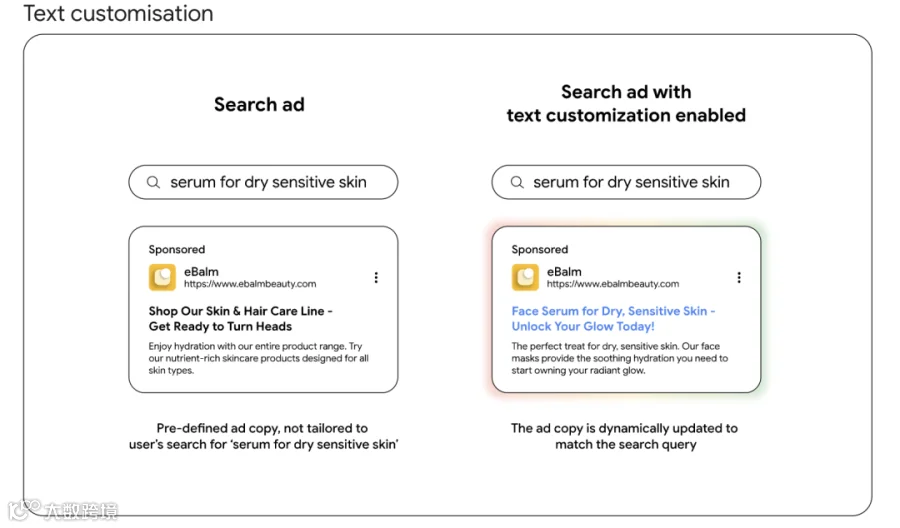Open the three-dot menu on customized eBalm ad
The image size is (900, 528).
coord(739,278)
